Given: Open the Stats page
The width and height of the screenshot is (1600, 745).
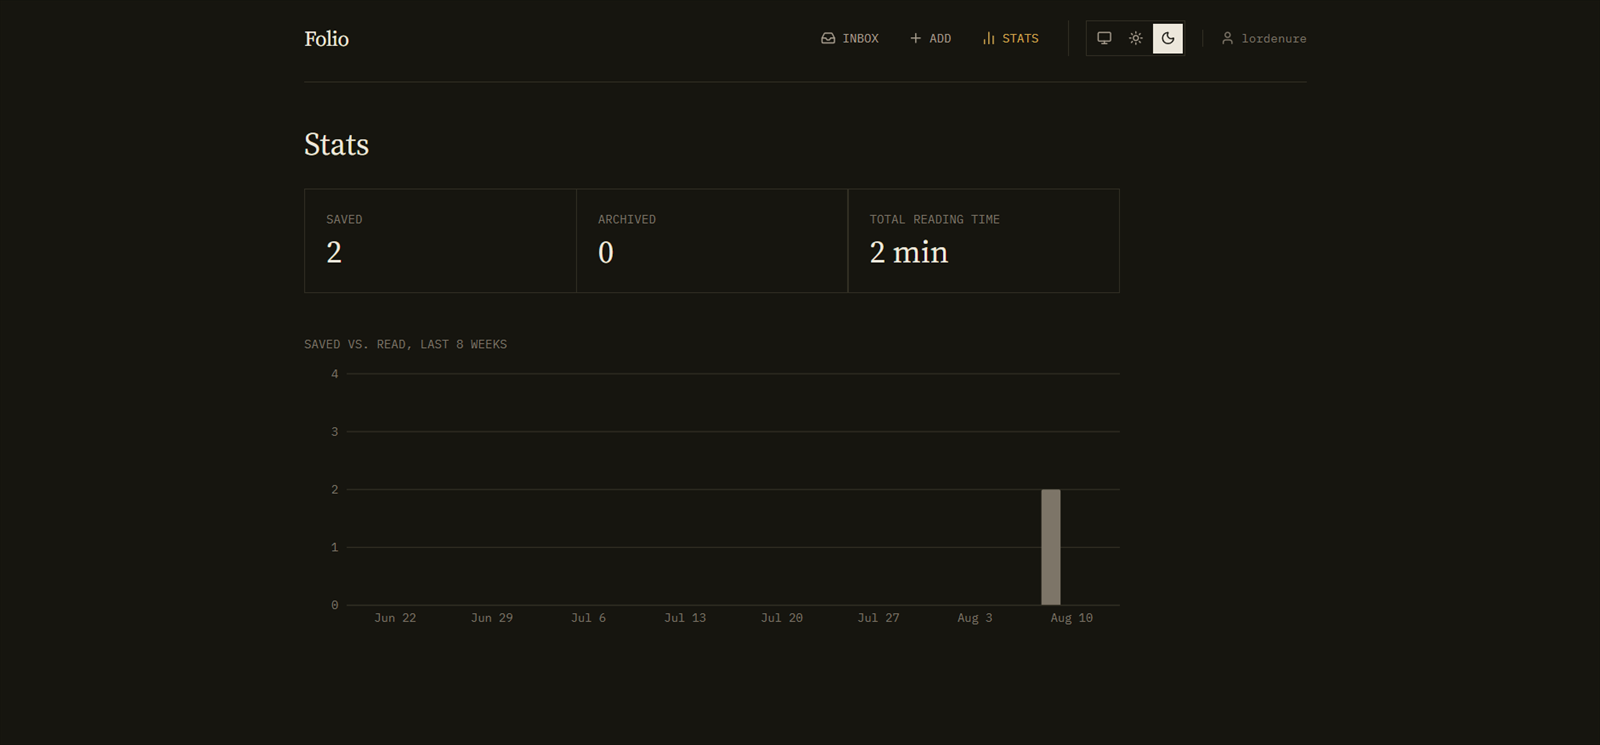Looking at the screenshot, I should click(1010, 38).
